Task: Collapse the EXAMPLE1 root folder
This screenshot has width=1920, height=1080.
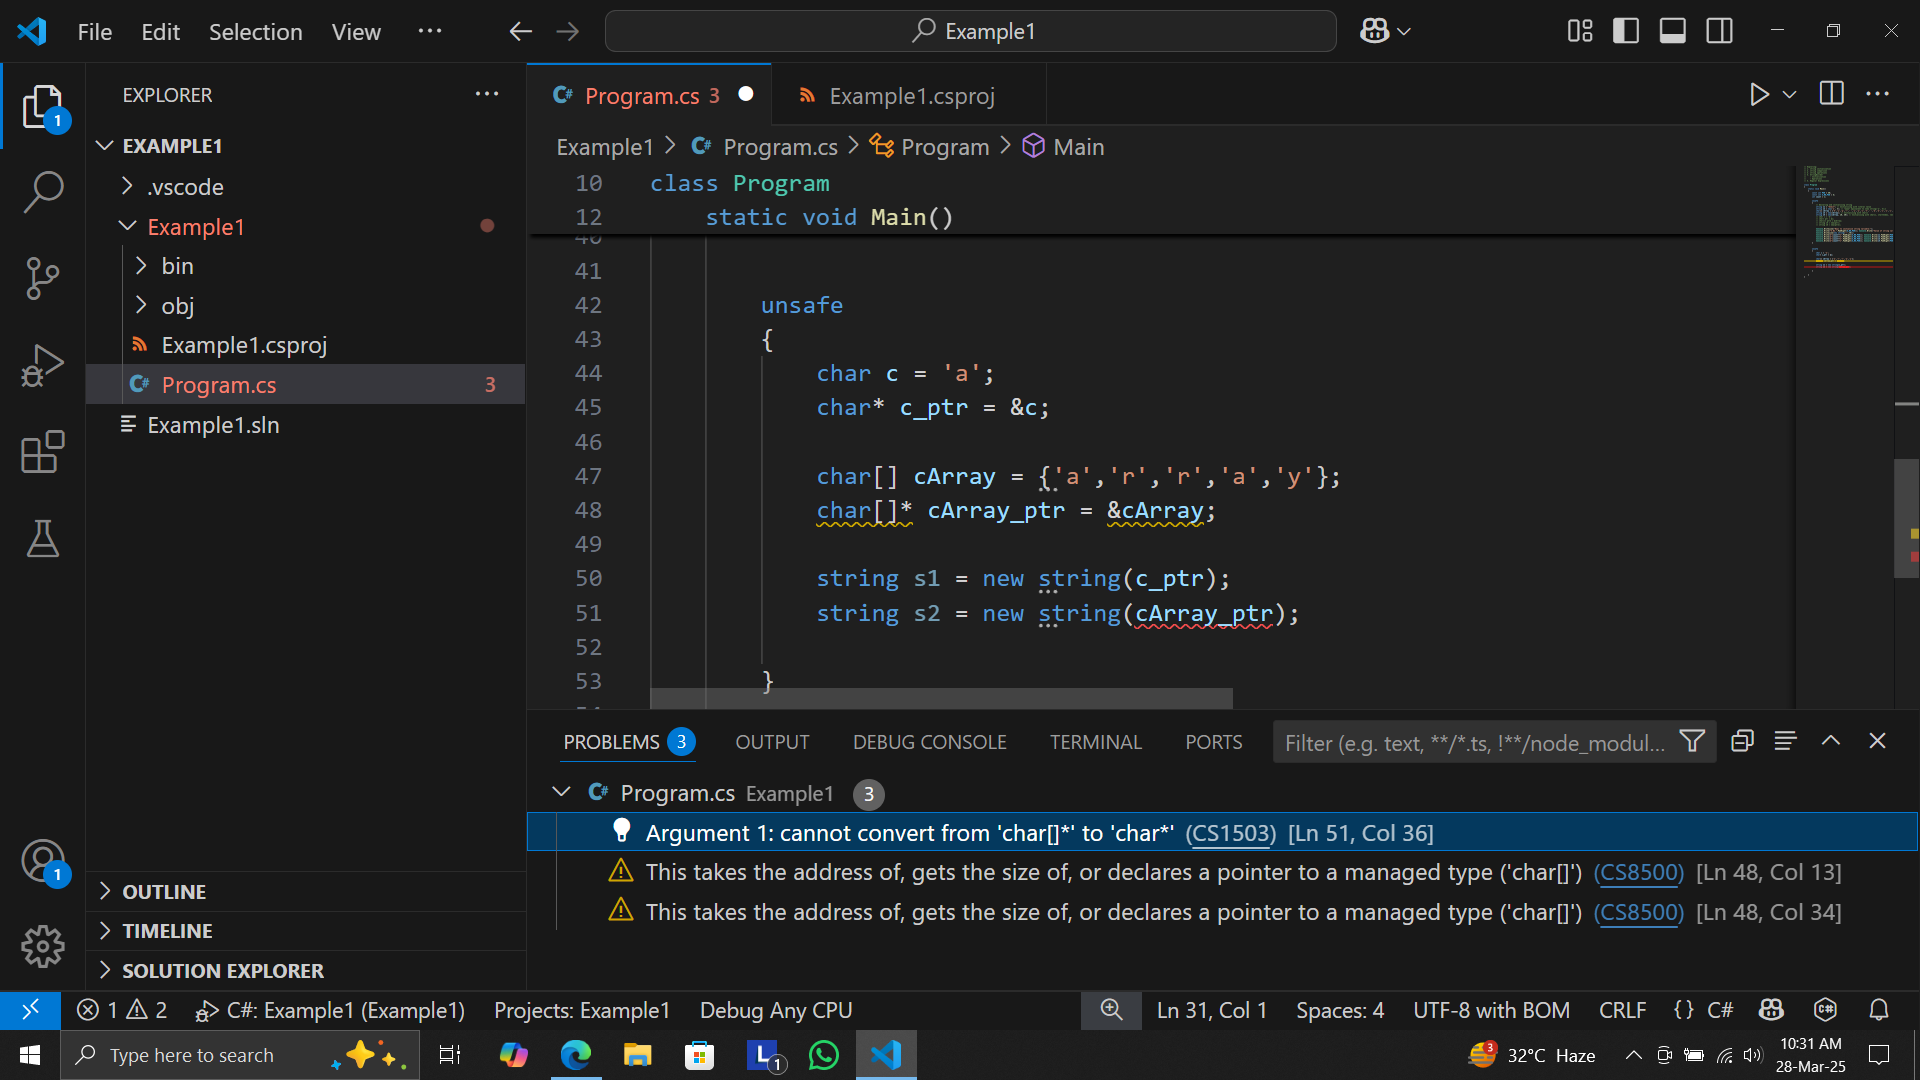Action: 104,146
